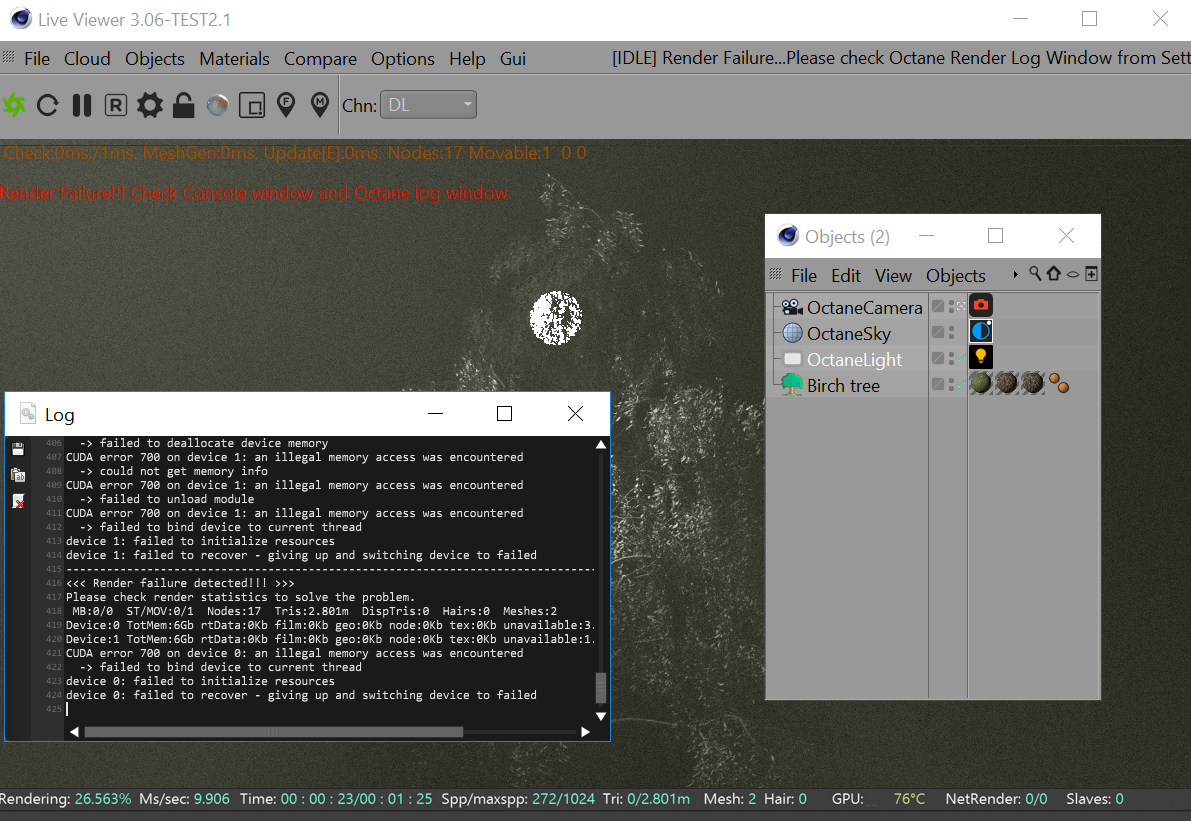Click the search magnifier in Objects window
1191x821 pixels.
(1035, 273)
